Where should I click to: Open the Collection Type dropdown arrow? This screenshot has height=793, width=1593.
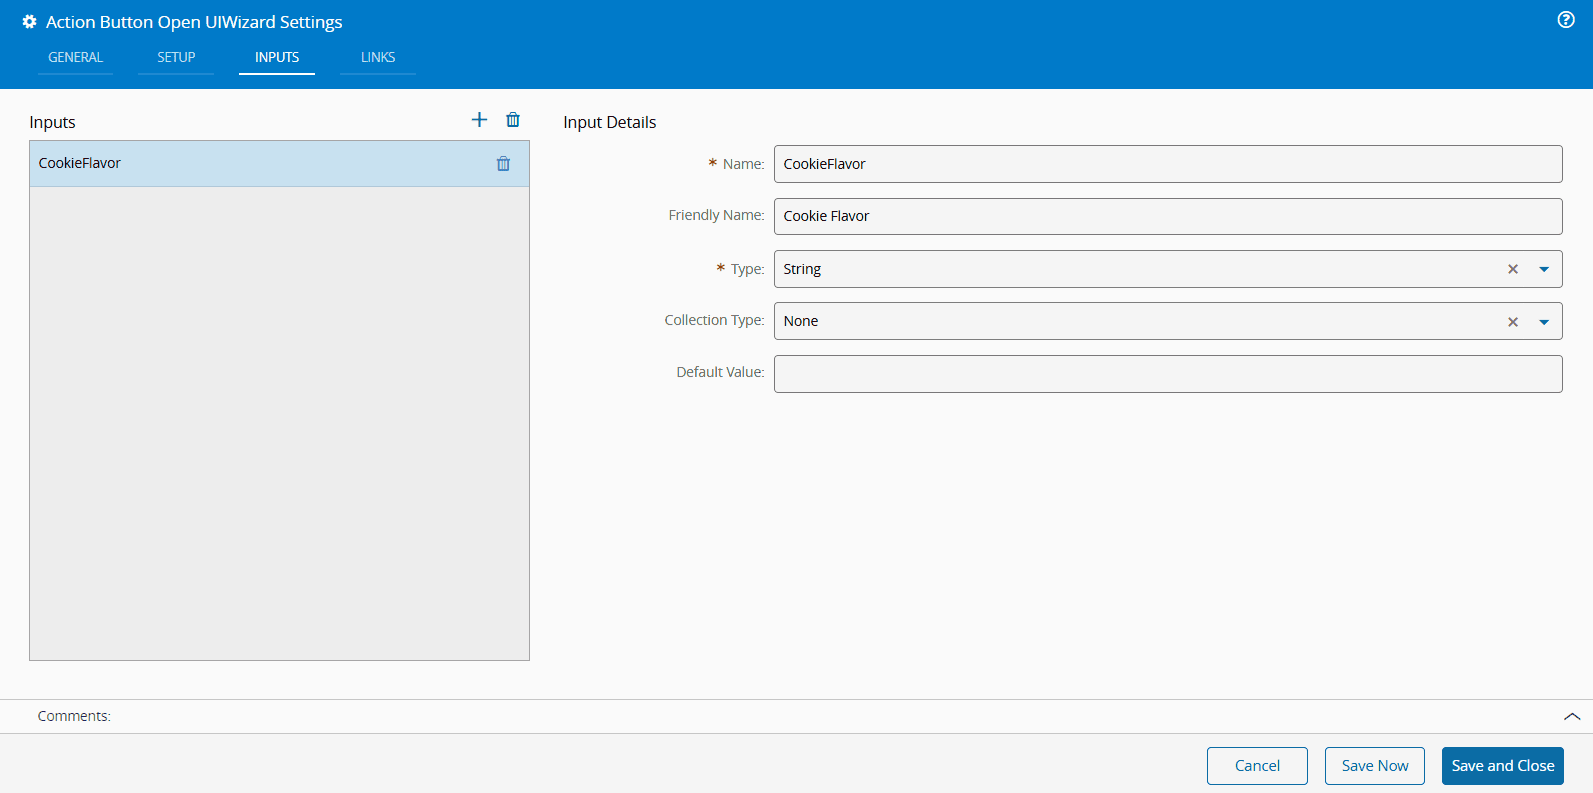[1544, 322]
